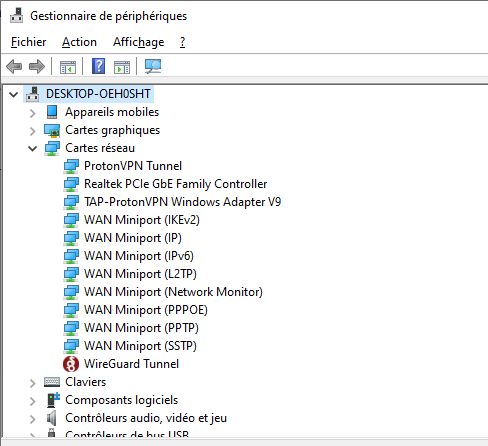488x446 pixels.
Task: Select Contrôleurs audio, vidéo et jeu label
Action: [x=146, y=418]
